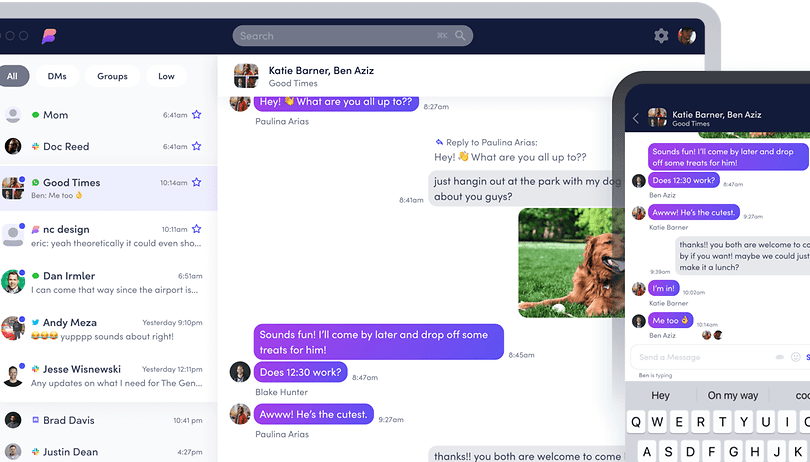This screenshot has width=810, height=462.
Task: Click the Slack icon beside Jesse Wisnewski
Action: 35,369
